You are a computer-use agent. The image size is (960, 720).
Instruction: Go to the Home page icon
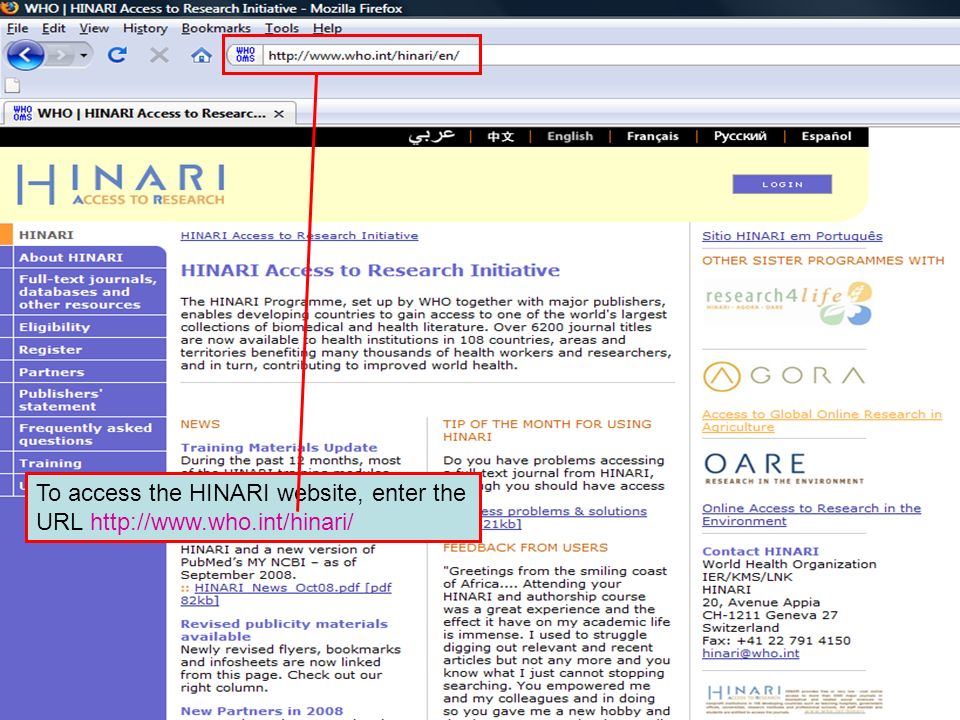(201, 56)
